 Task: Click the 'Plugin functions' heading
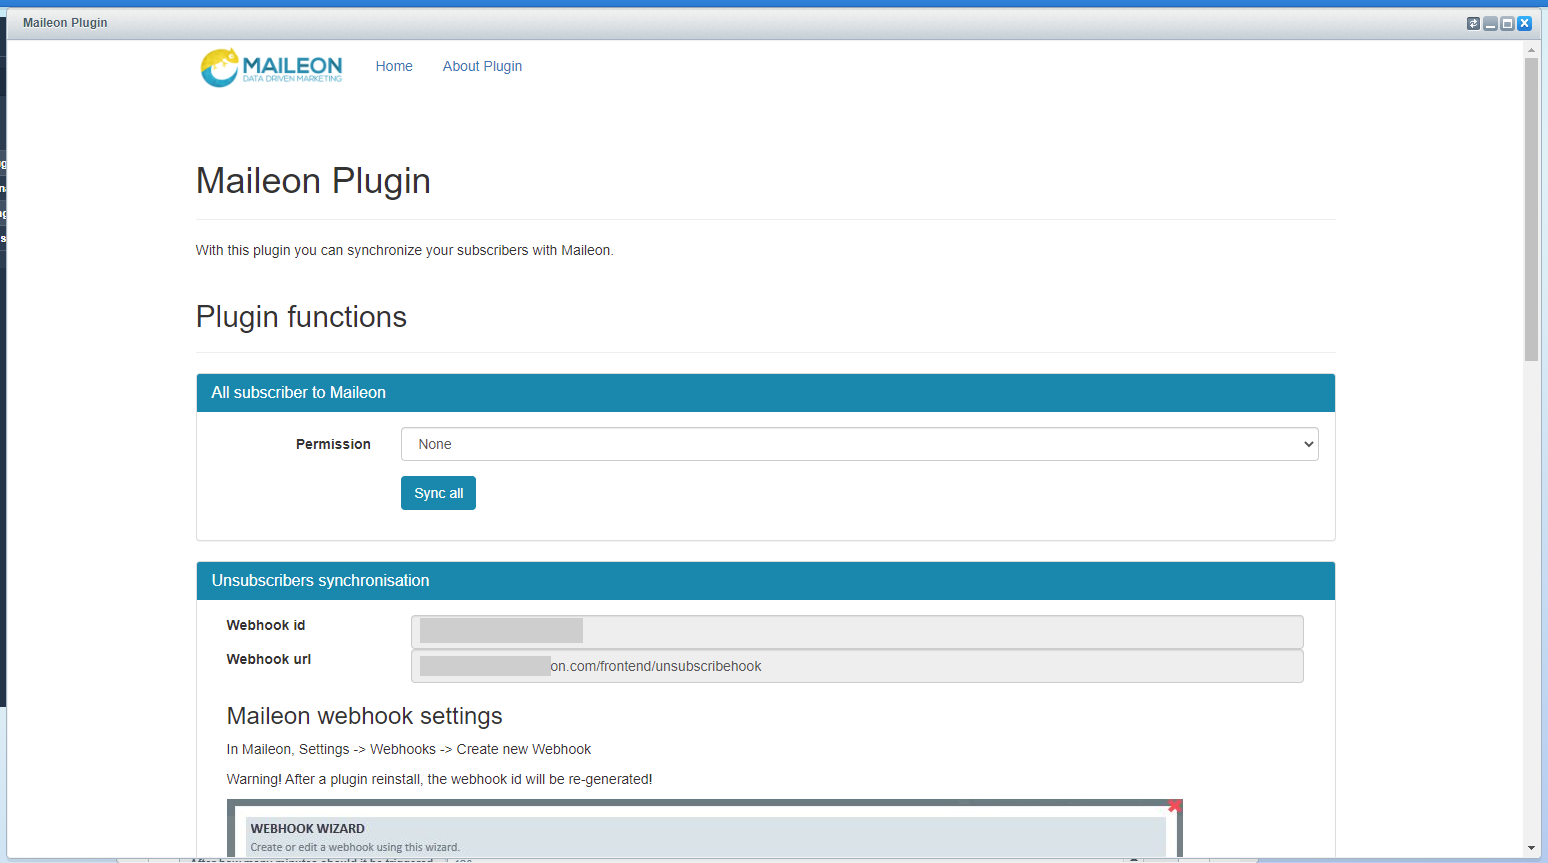(301, 317)
